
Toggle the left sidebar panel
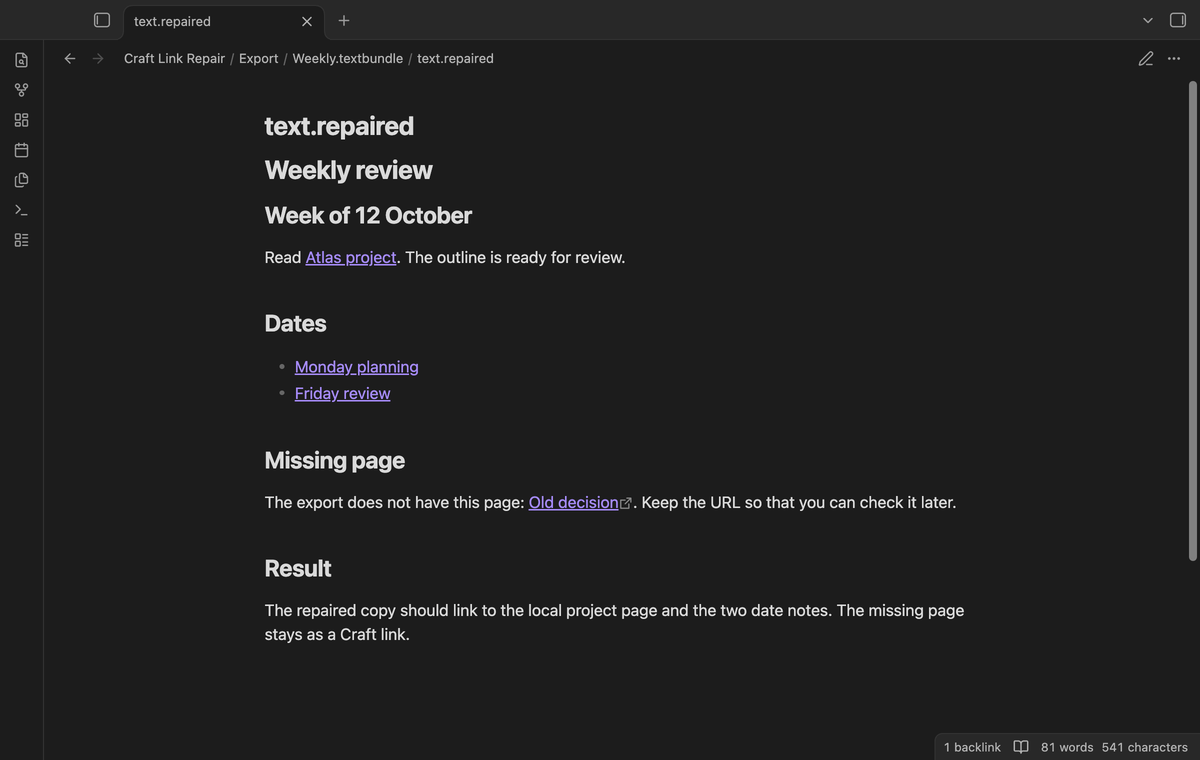click(102, 20)
